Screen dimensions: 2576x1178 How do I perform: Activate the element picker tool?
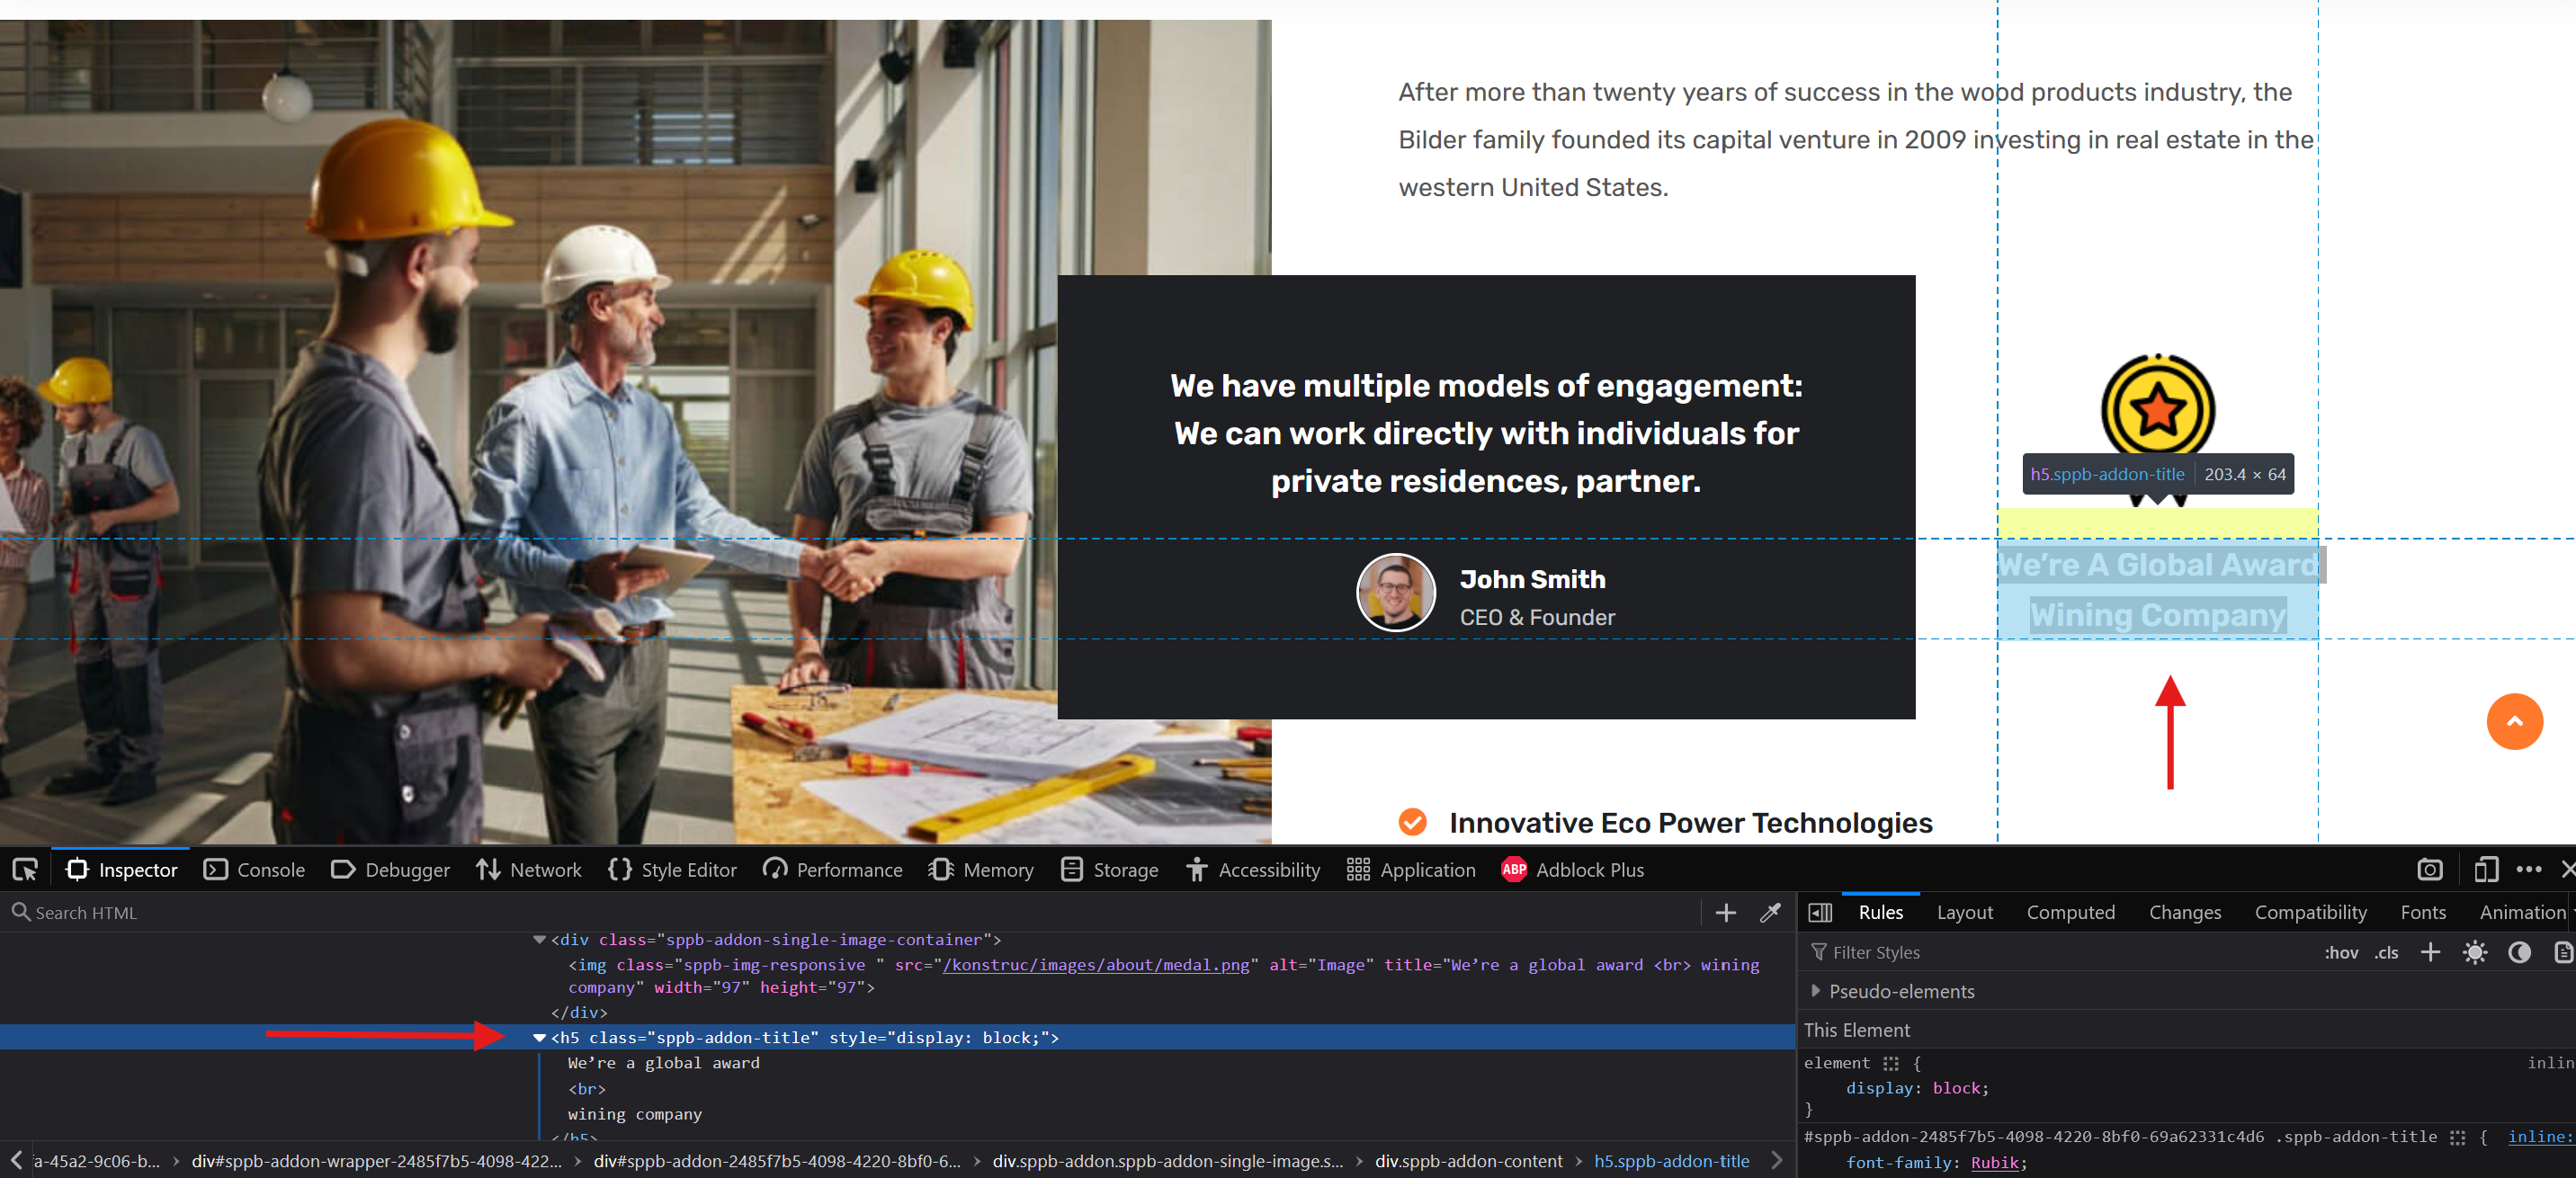[x=25, y=870]
